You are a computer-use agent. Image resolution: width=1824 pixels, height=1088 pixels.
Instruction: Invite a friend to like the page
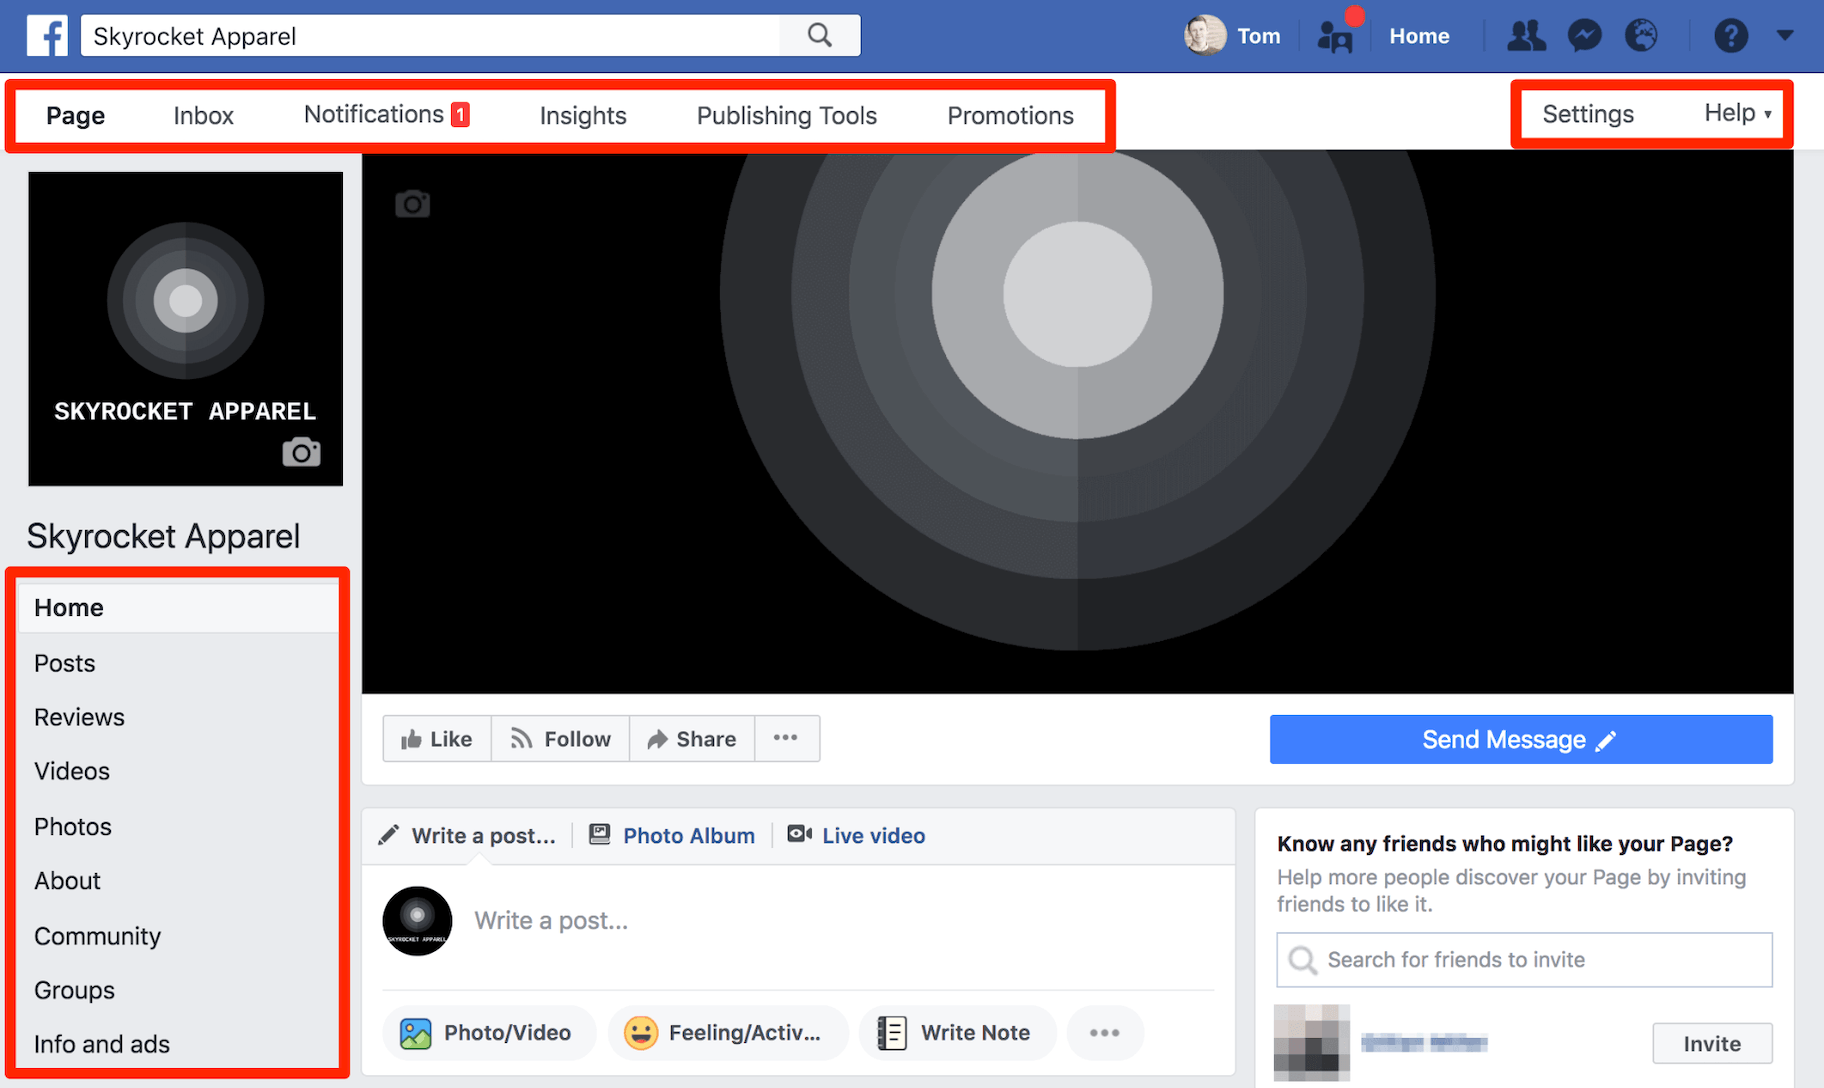(1712, 1043)
